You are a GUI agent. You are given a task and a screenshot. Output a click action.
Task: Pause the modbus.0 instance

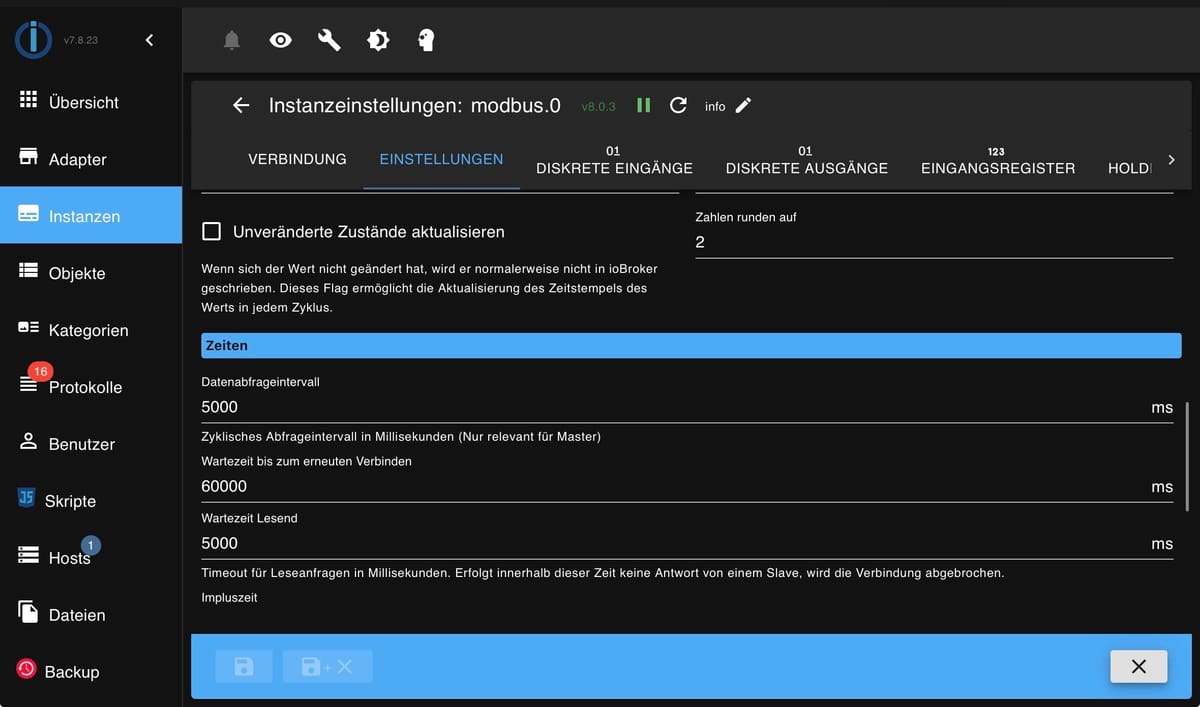click(644, 105)
